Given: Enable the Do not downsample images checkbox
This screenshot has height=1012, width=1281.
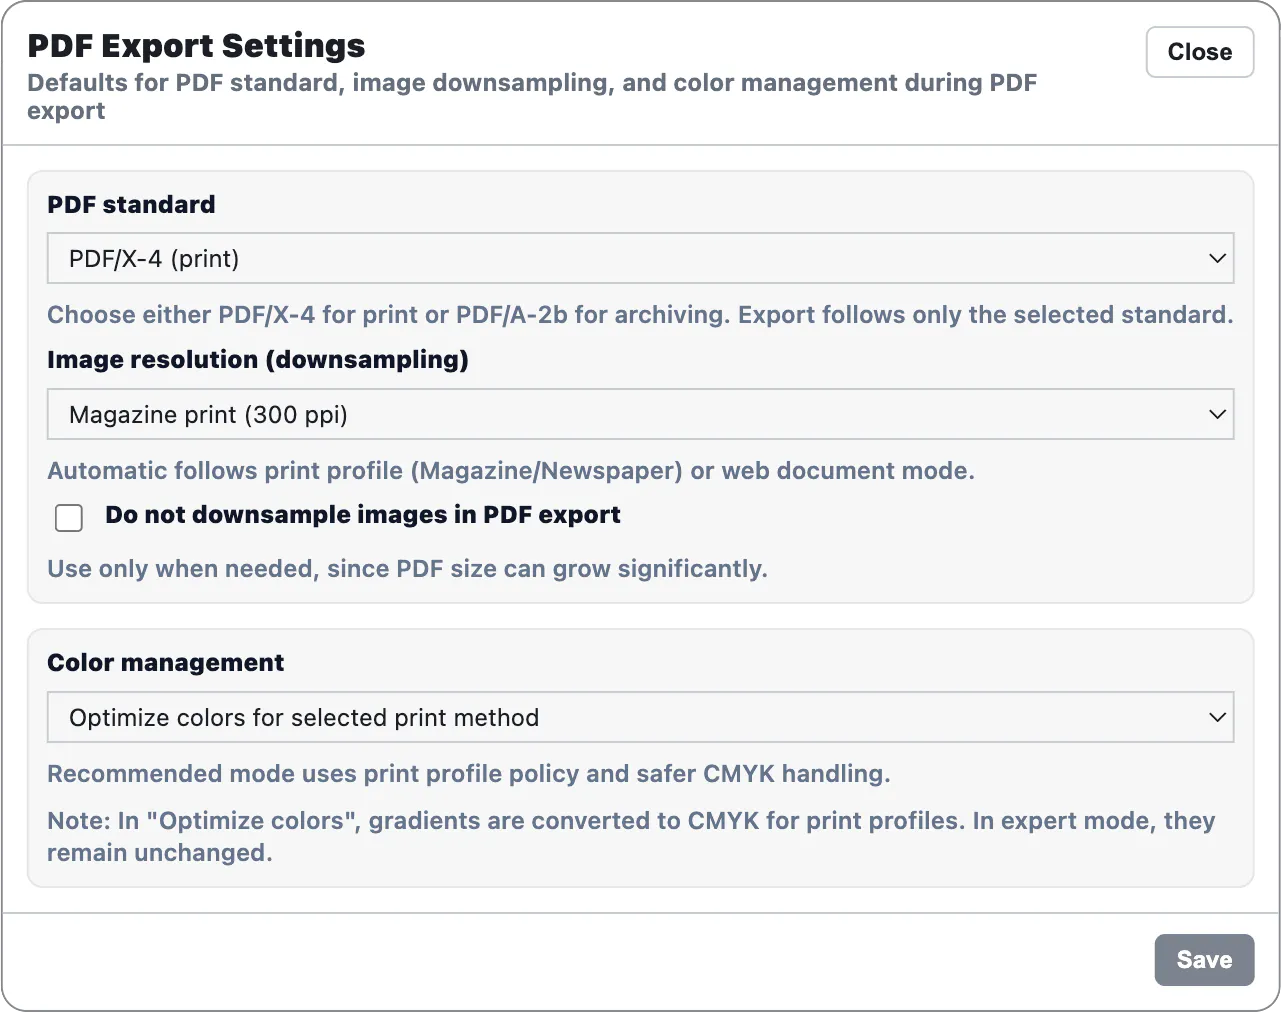Looking at the screenshot, I should click(69, 517).
